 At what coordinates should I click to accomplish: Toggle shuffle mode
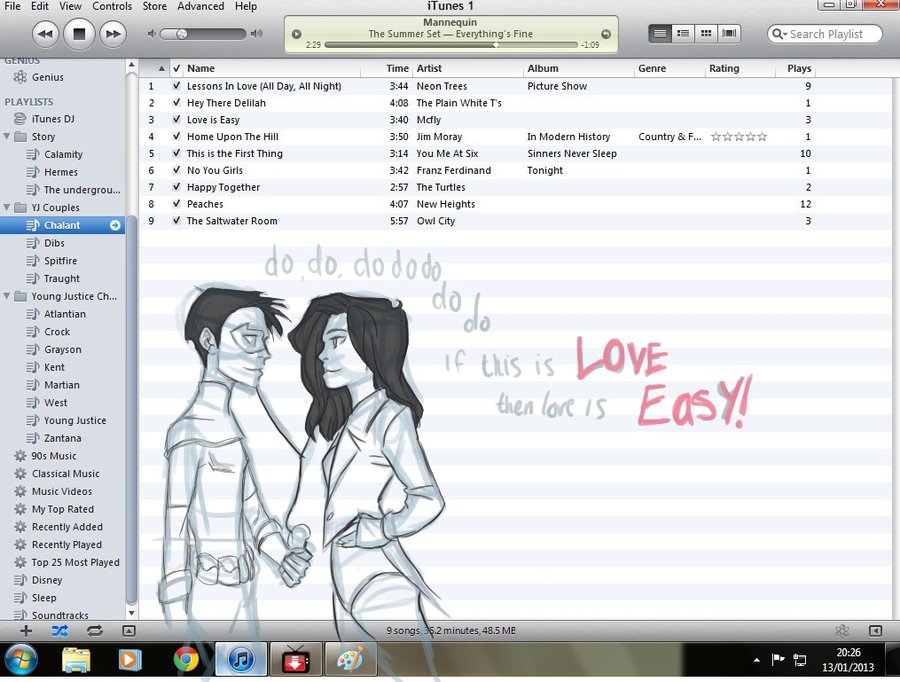coord(60,631)
